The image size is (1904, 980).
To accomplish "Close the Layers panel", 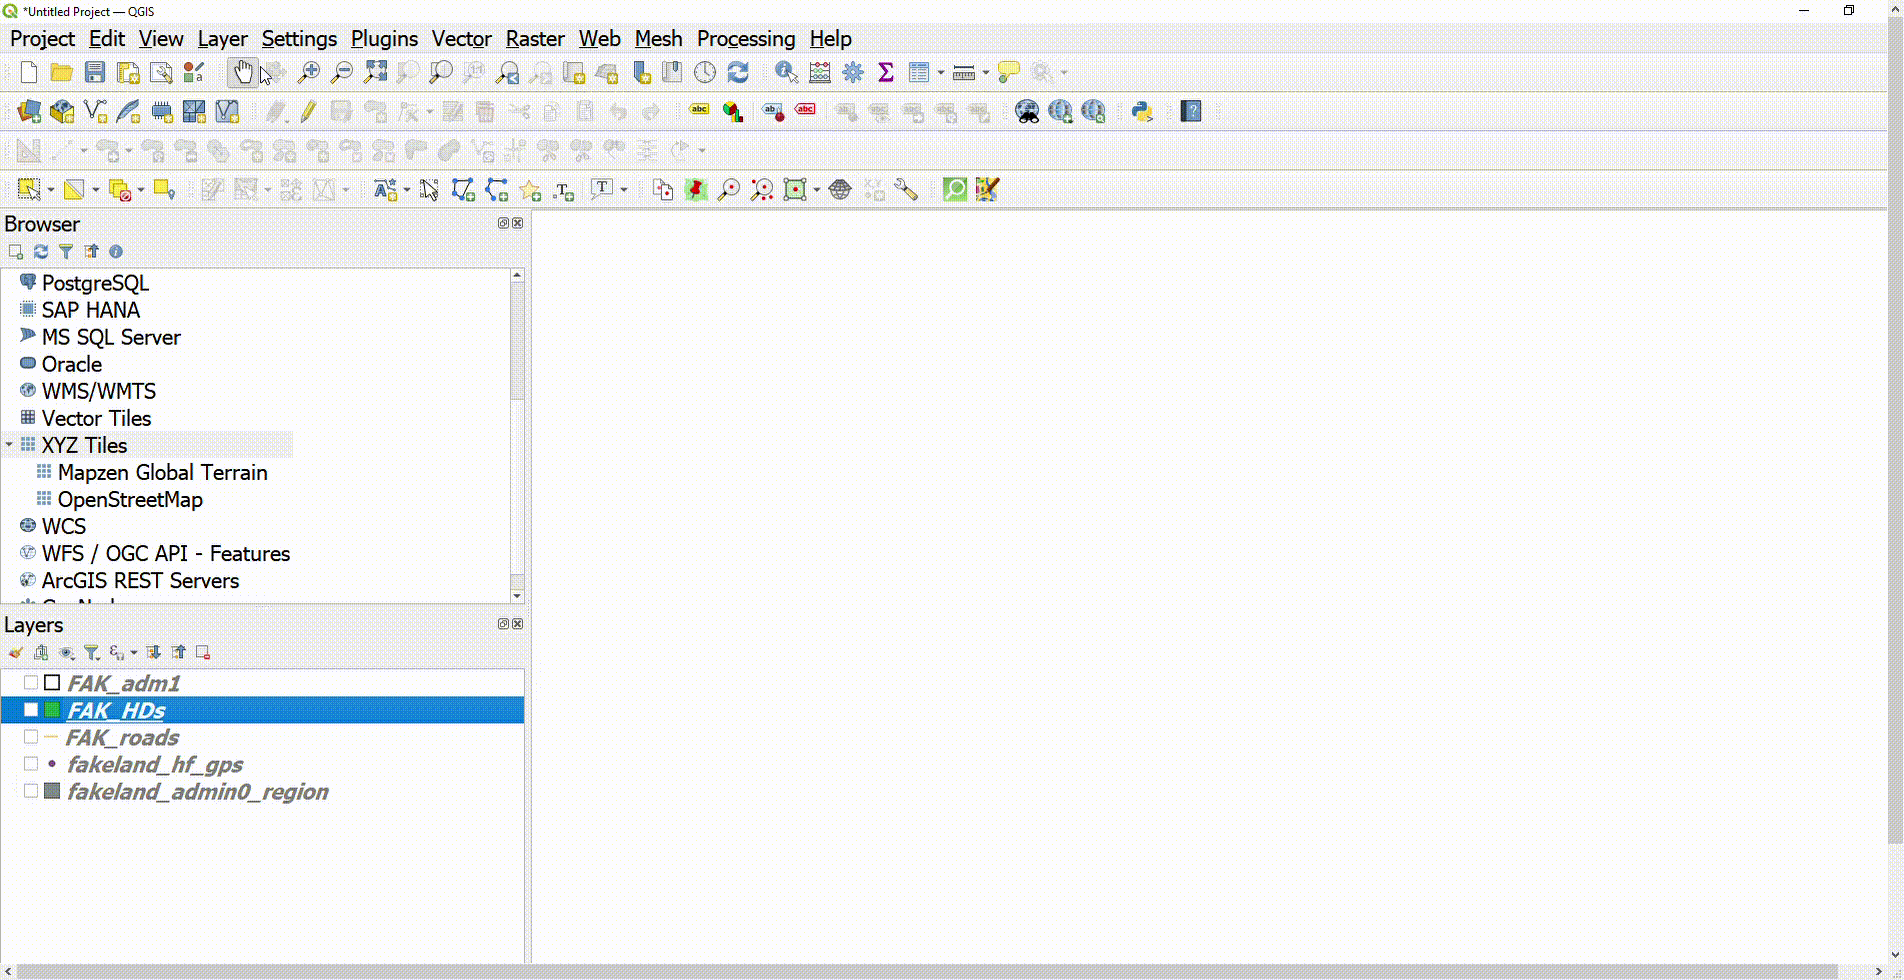I will pyautogui.click(x=518, y=624).
